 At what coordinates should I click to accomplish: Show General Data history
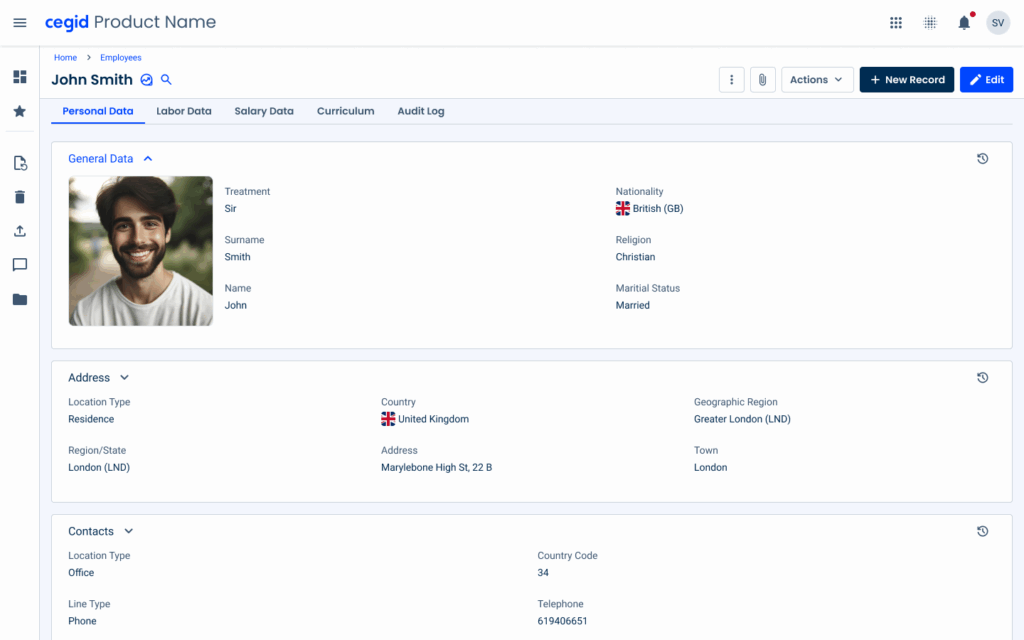[x=982, y=159]
